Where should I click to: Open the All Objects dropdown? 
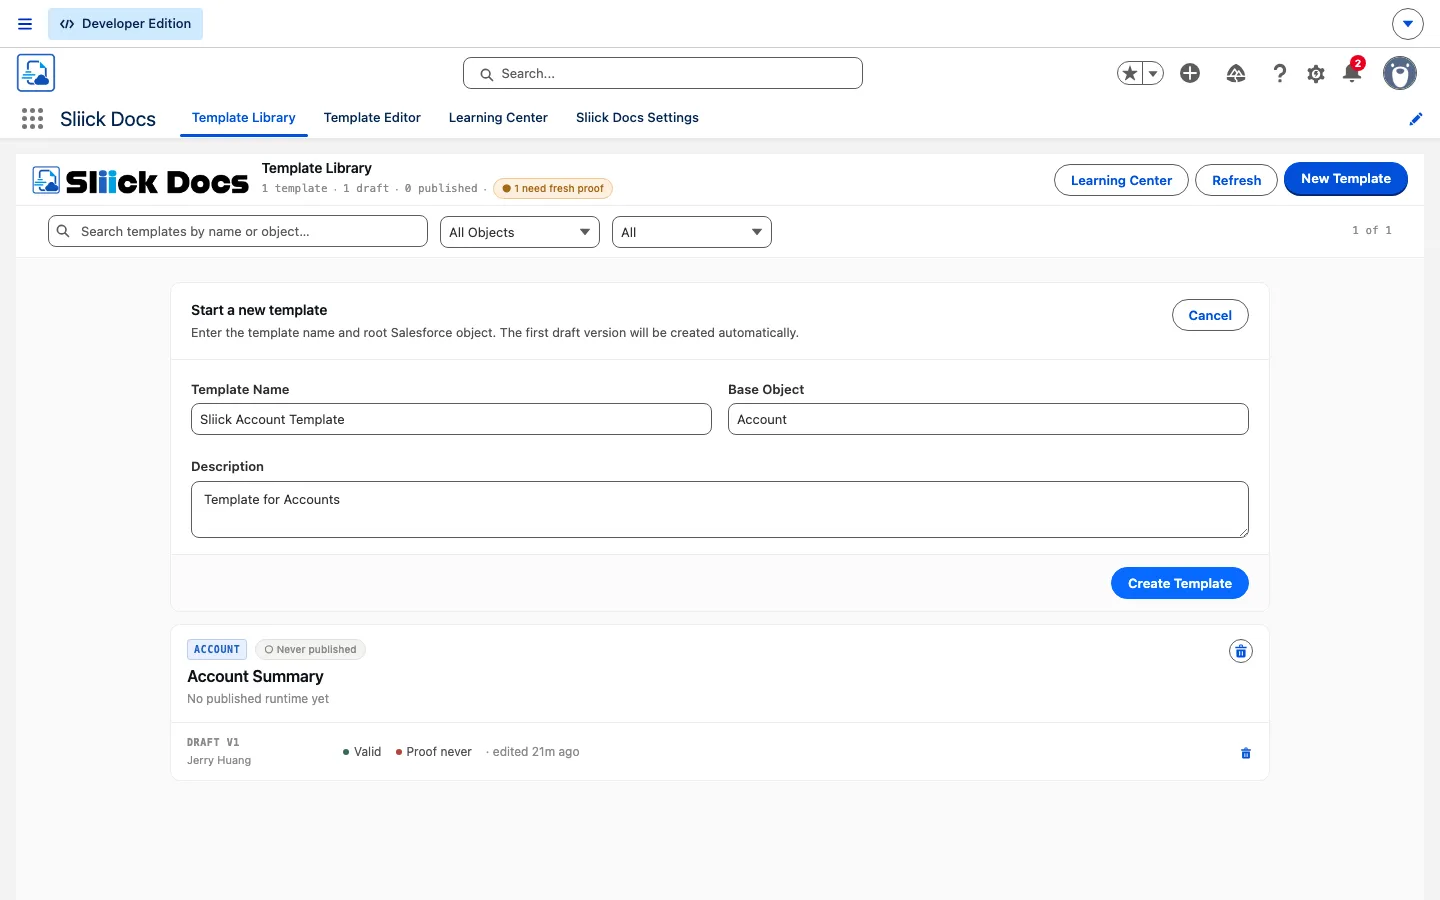[x=520, y=232]
